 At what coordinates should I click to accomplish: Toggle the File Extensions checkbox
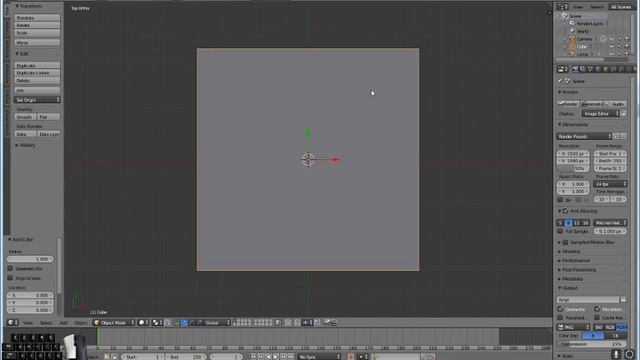[x=597, y=309]
